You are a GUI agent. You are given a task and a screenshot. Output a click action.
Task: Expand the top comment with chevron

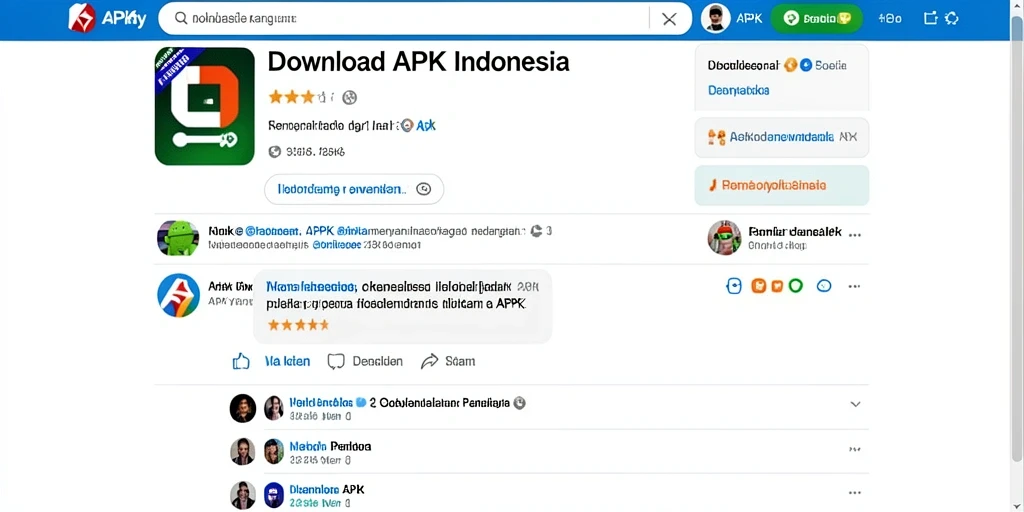coord(856,404)
